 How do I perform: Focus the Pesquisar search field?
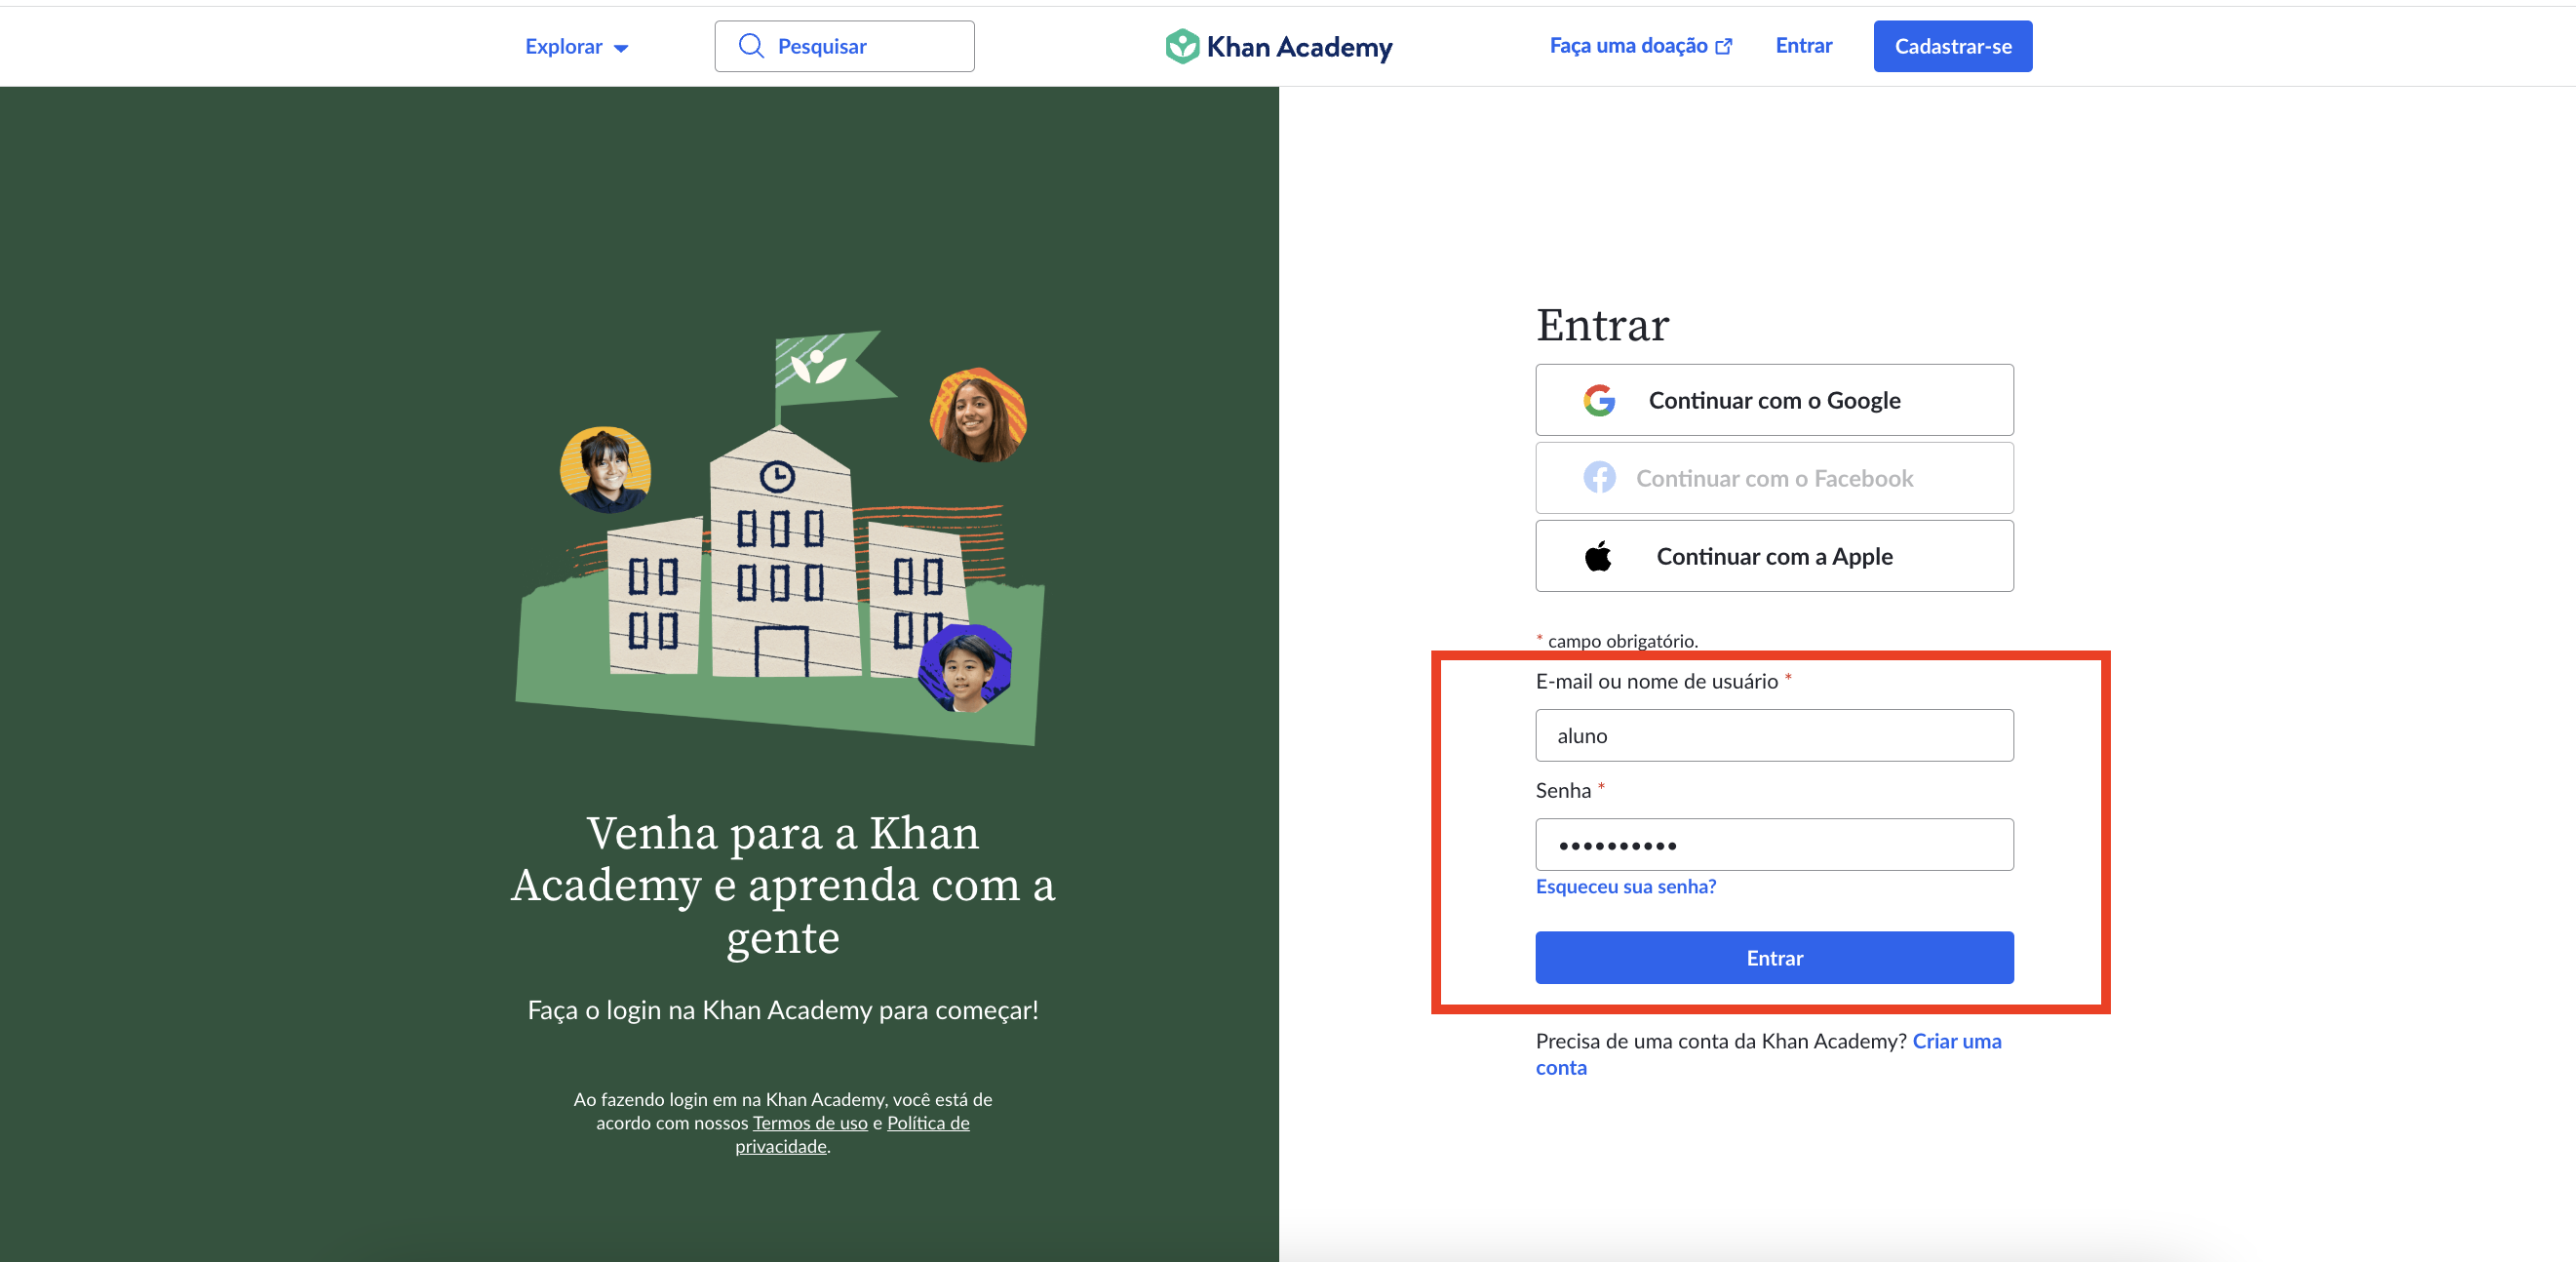pyautogui.click(x=844, y=46)
